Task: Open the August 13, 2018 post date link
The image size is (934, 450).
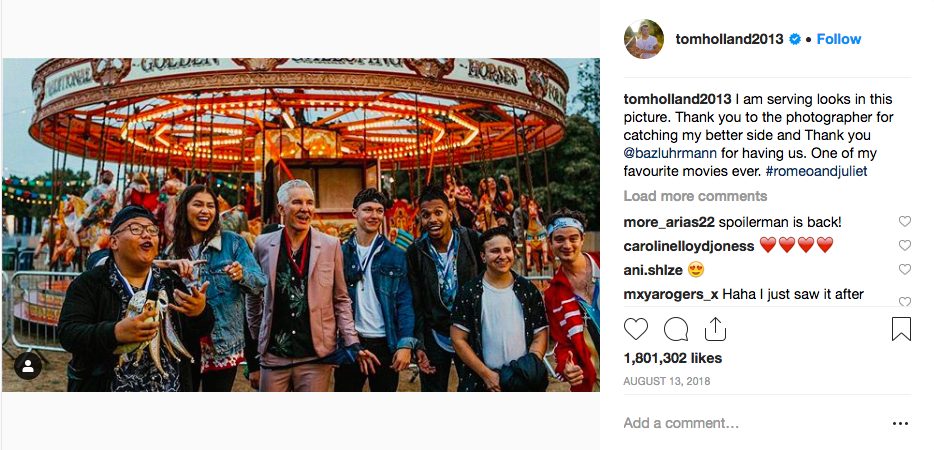Action: pos(667,381)
